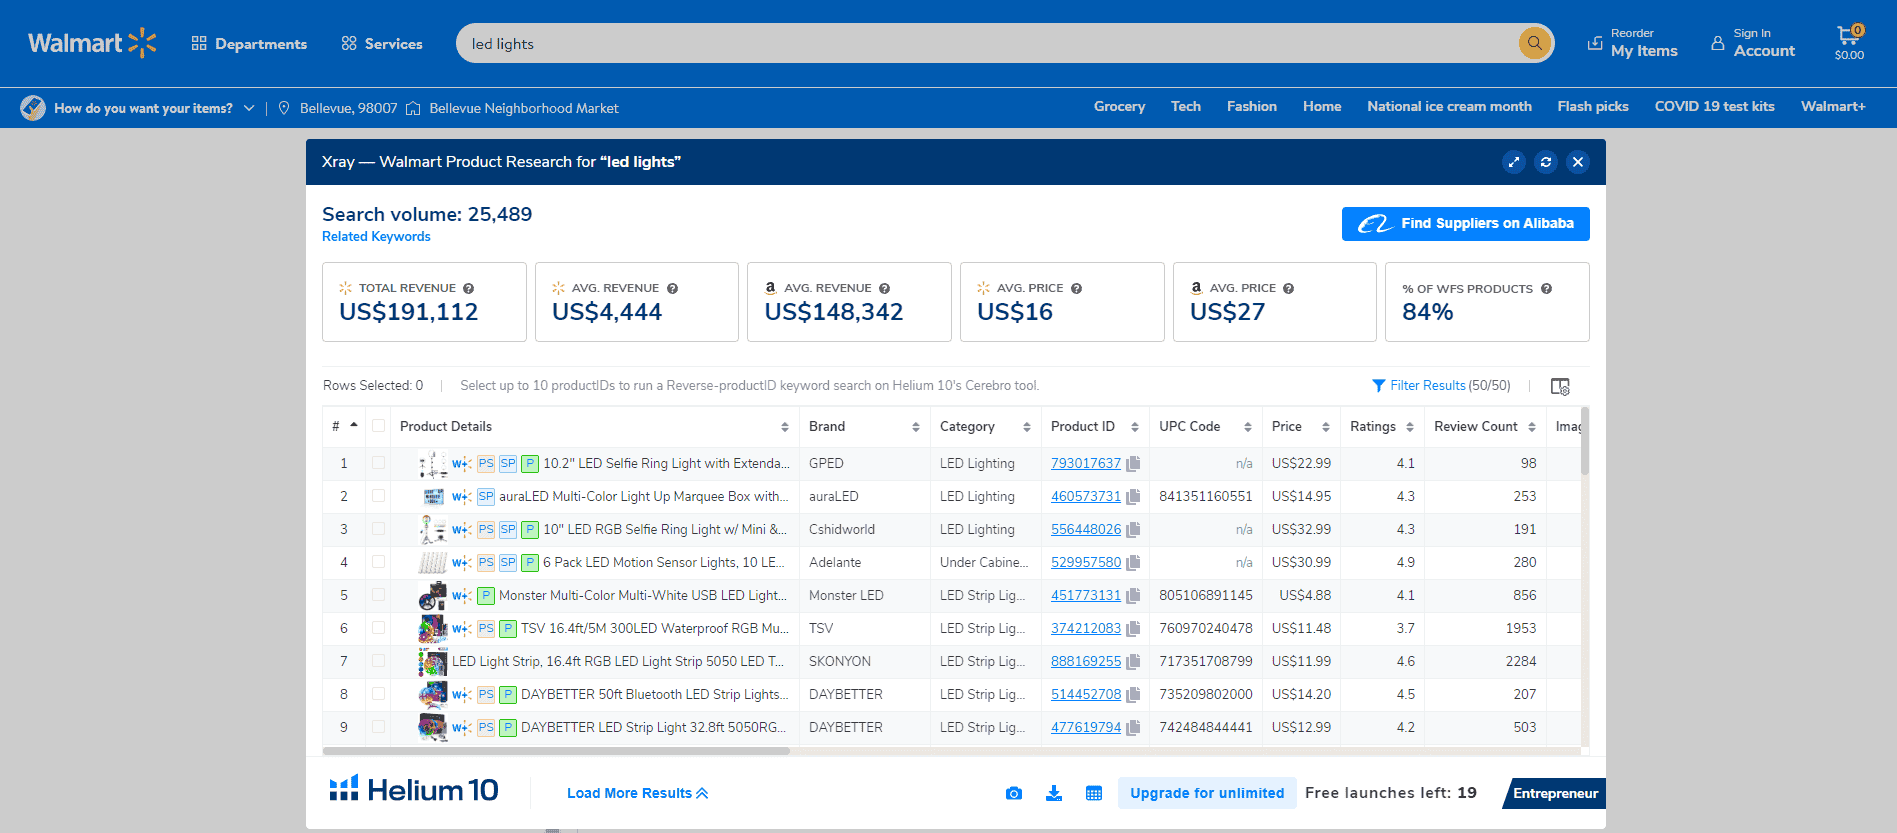Download results using the download icon
The width and height of the screenshot is (1897, 833).
[x=1054, y=793]
